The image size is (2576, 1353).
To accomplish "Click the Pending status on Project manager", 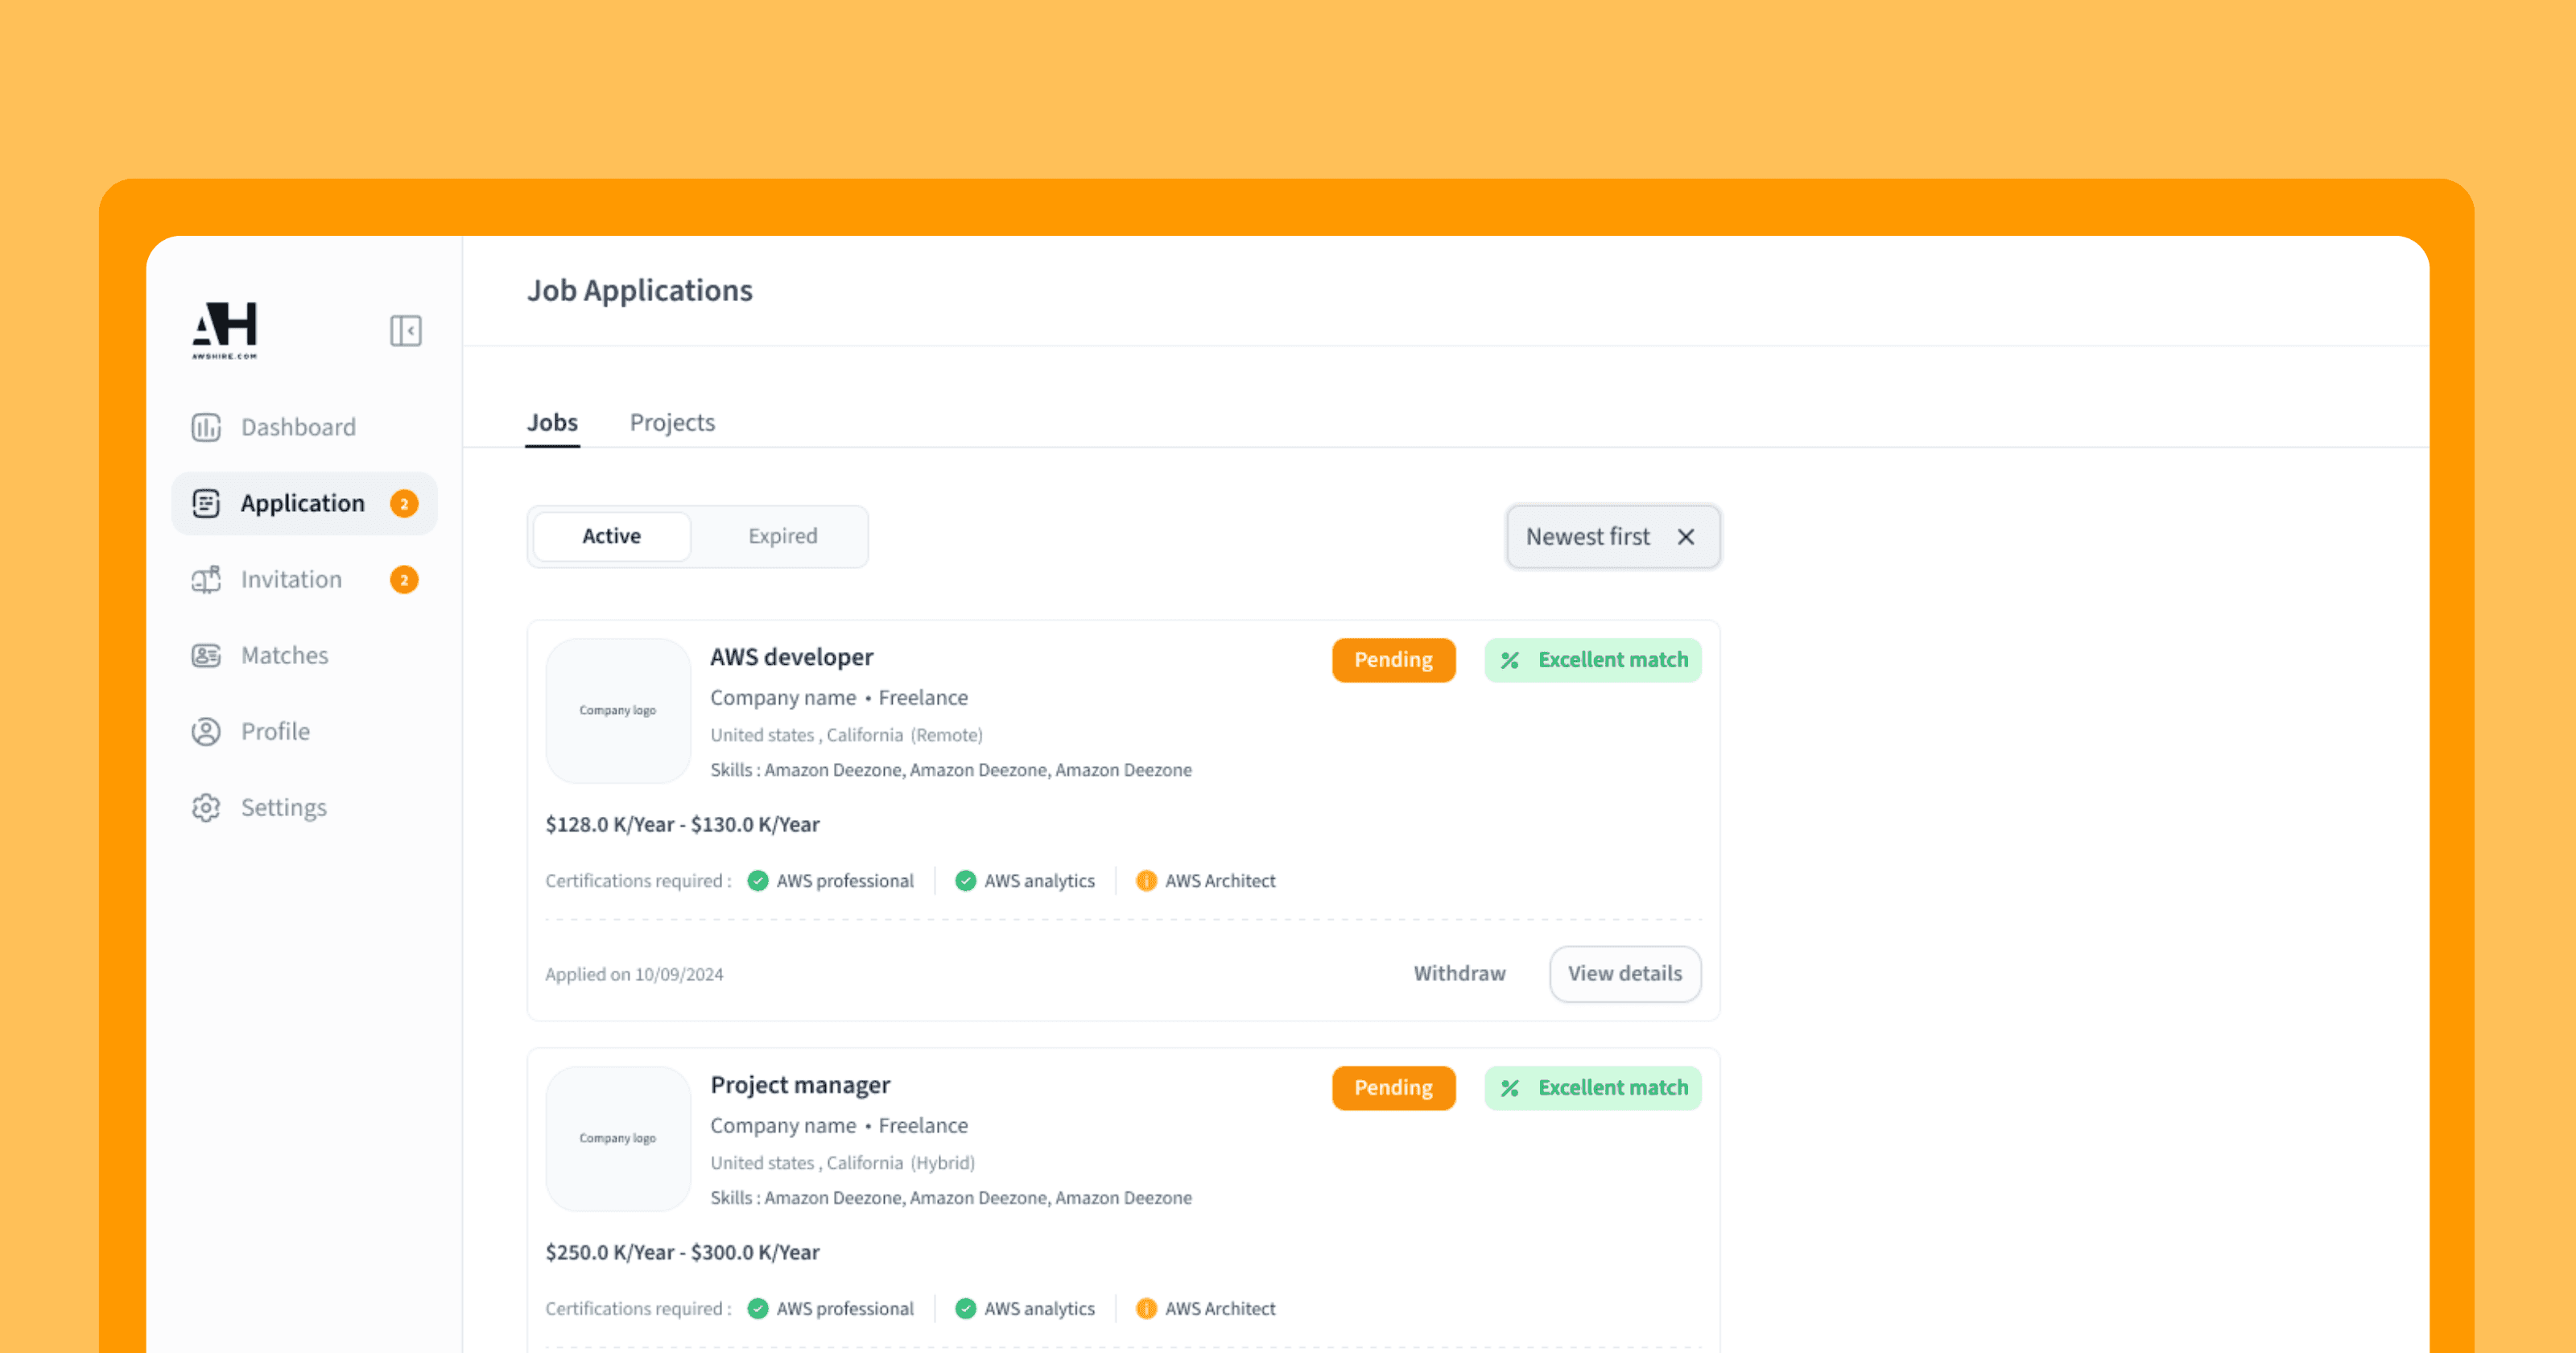I will (x=1393, y=1088).
